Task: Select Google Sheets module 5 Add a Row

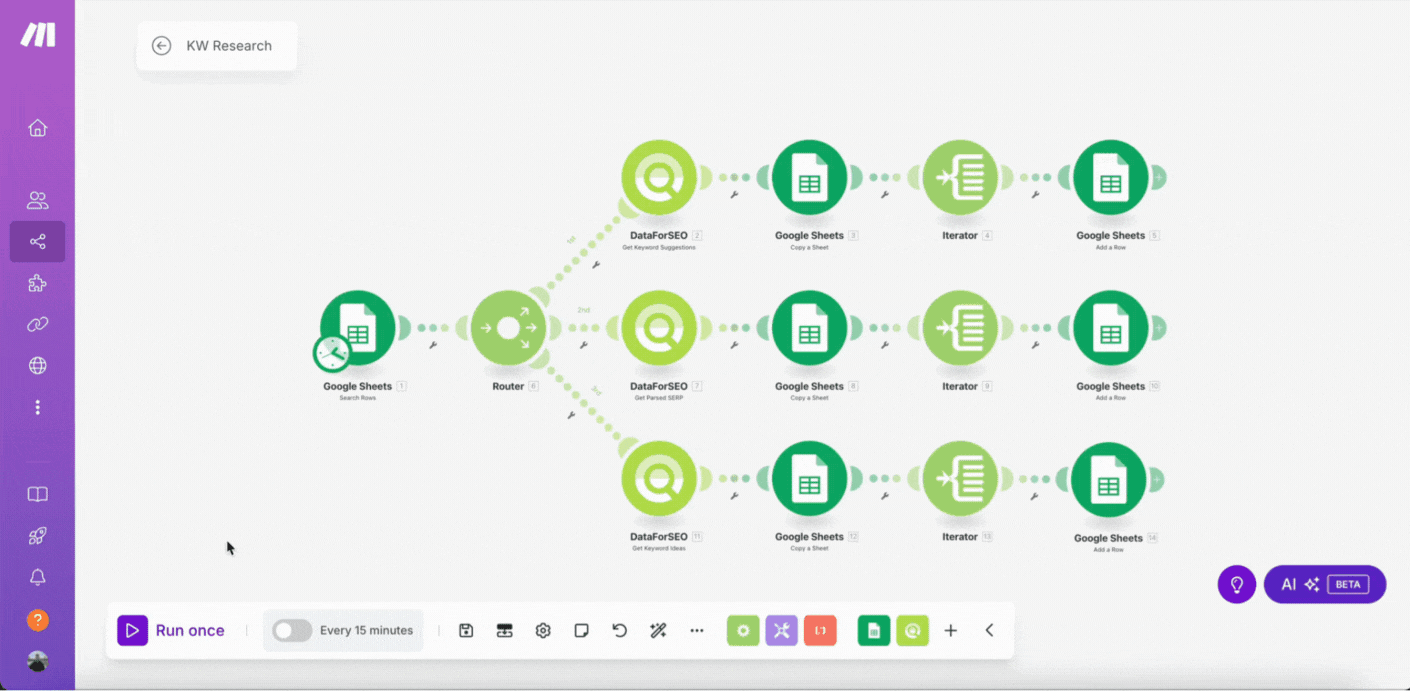Action: click(x=1110, y=178)
